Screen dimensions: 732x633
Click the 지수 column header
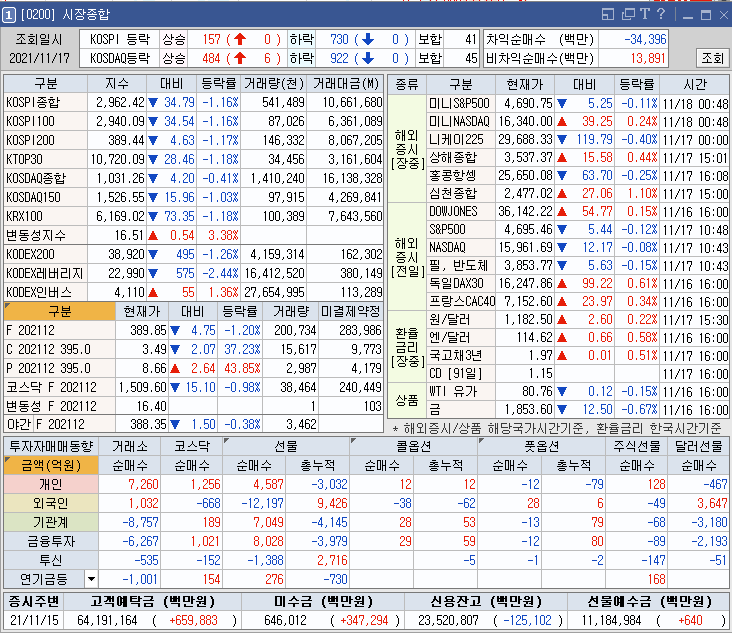point(117,84)
